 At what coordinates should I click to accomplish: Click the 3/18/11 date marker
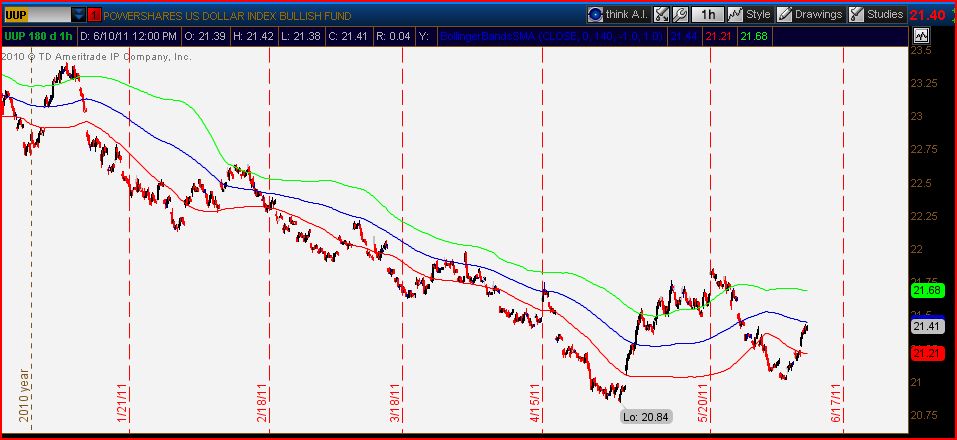tap(394, 402)
